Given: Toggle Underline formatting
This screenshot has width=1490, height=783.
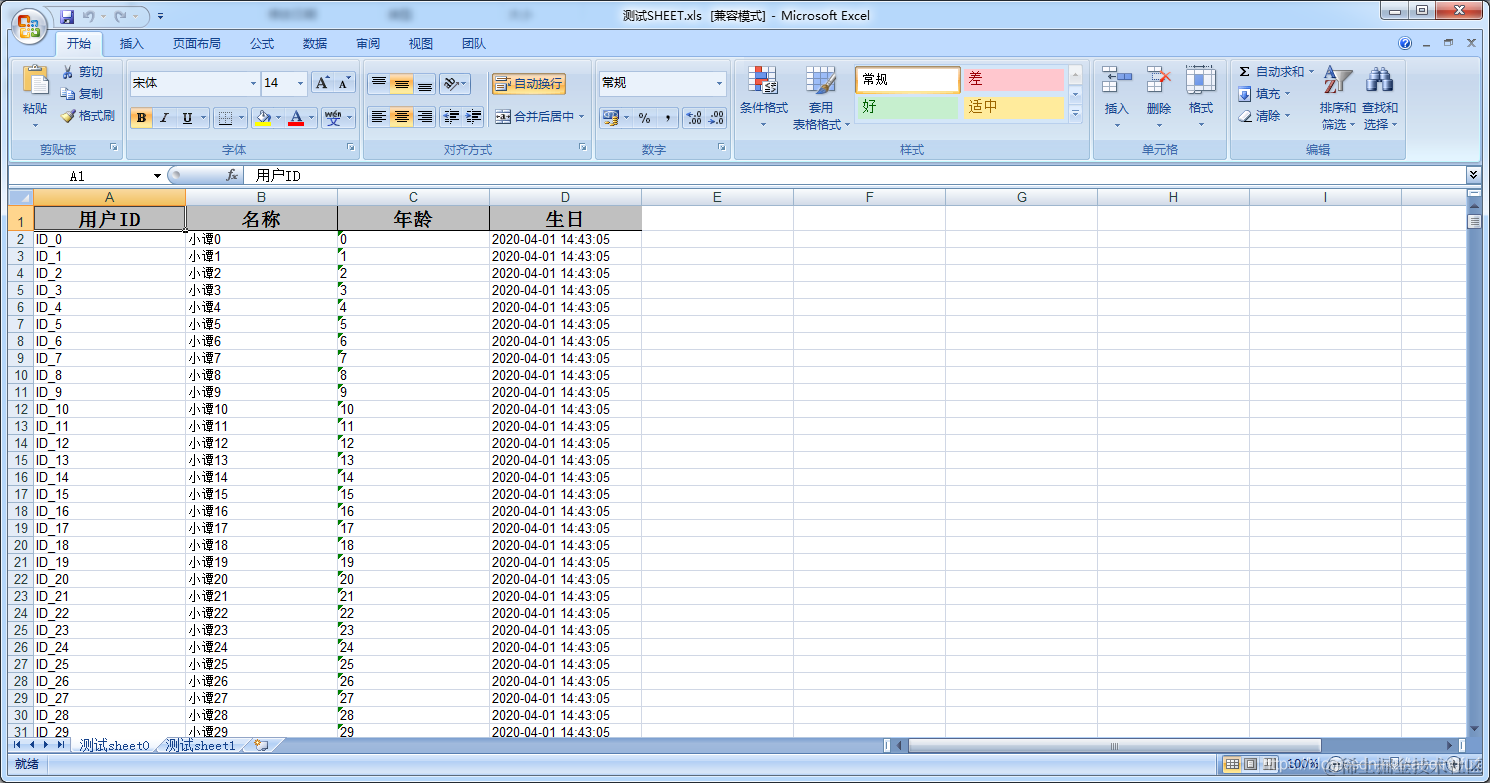Looking at the screenshot, I should (x=187, y=118).
